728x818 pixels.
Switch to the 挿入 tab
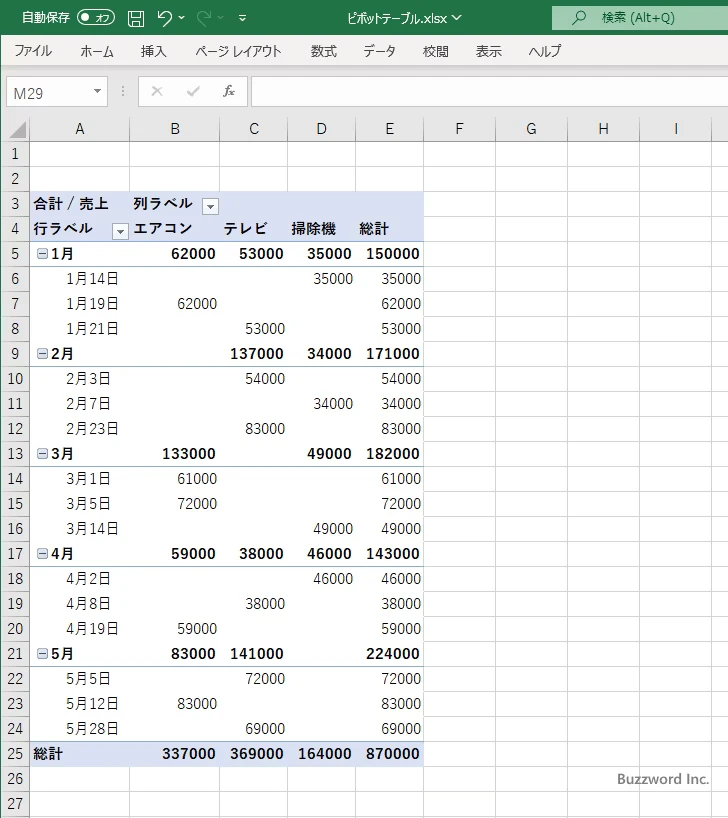click(x=153, y=51)
